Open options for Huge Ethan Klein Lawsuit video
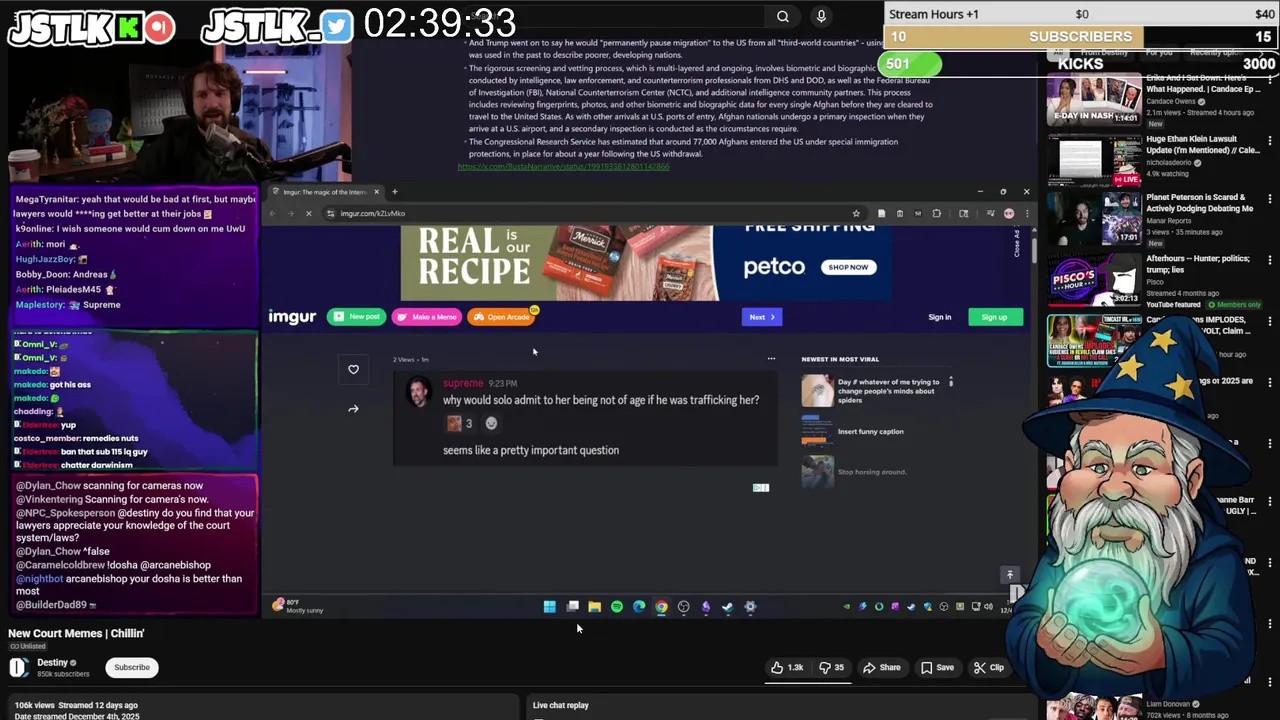Screen dimensions: 1280x720 (x=1270, y=142)
